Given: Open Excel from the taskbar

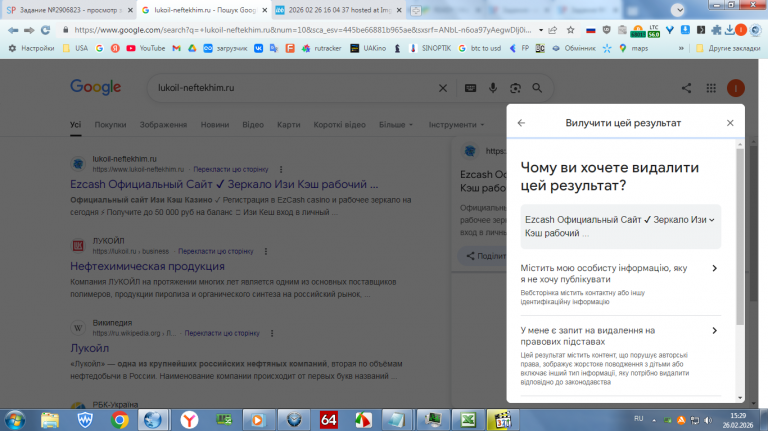Looking at the screenshot, I should tap(467, 420).
